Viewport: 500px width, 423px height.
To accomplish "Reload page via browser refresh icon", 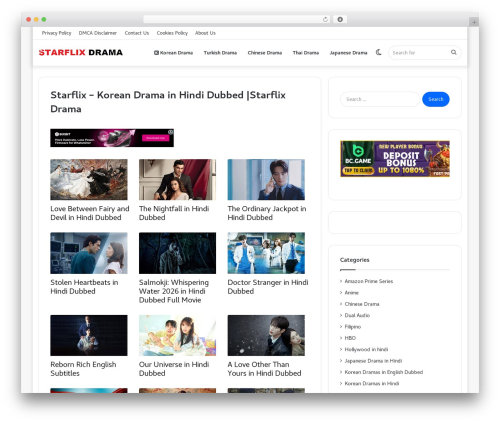I will (325, 20).
